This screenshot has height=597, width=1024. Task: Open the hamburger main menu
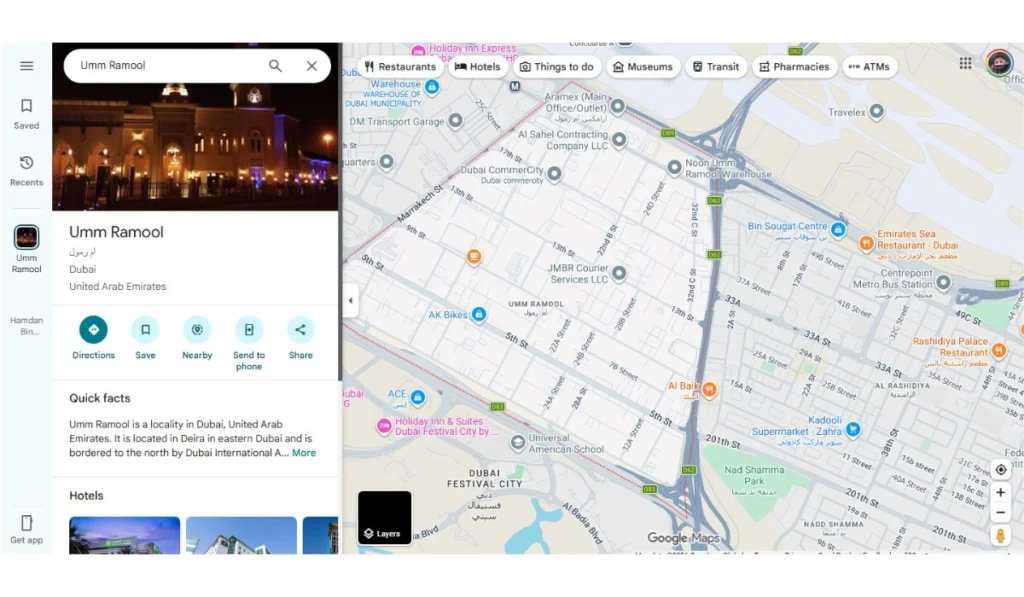pos(26,66)
